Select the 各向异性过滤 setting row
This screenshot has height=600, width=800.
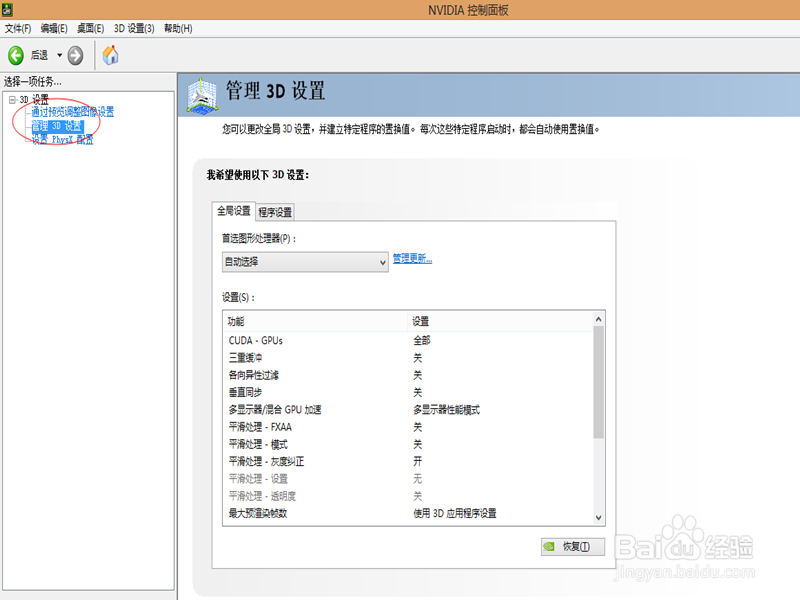pyautogui.click(x=408, y=375)
